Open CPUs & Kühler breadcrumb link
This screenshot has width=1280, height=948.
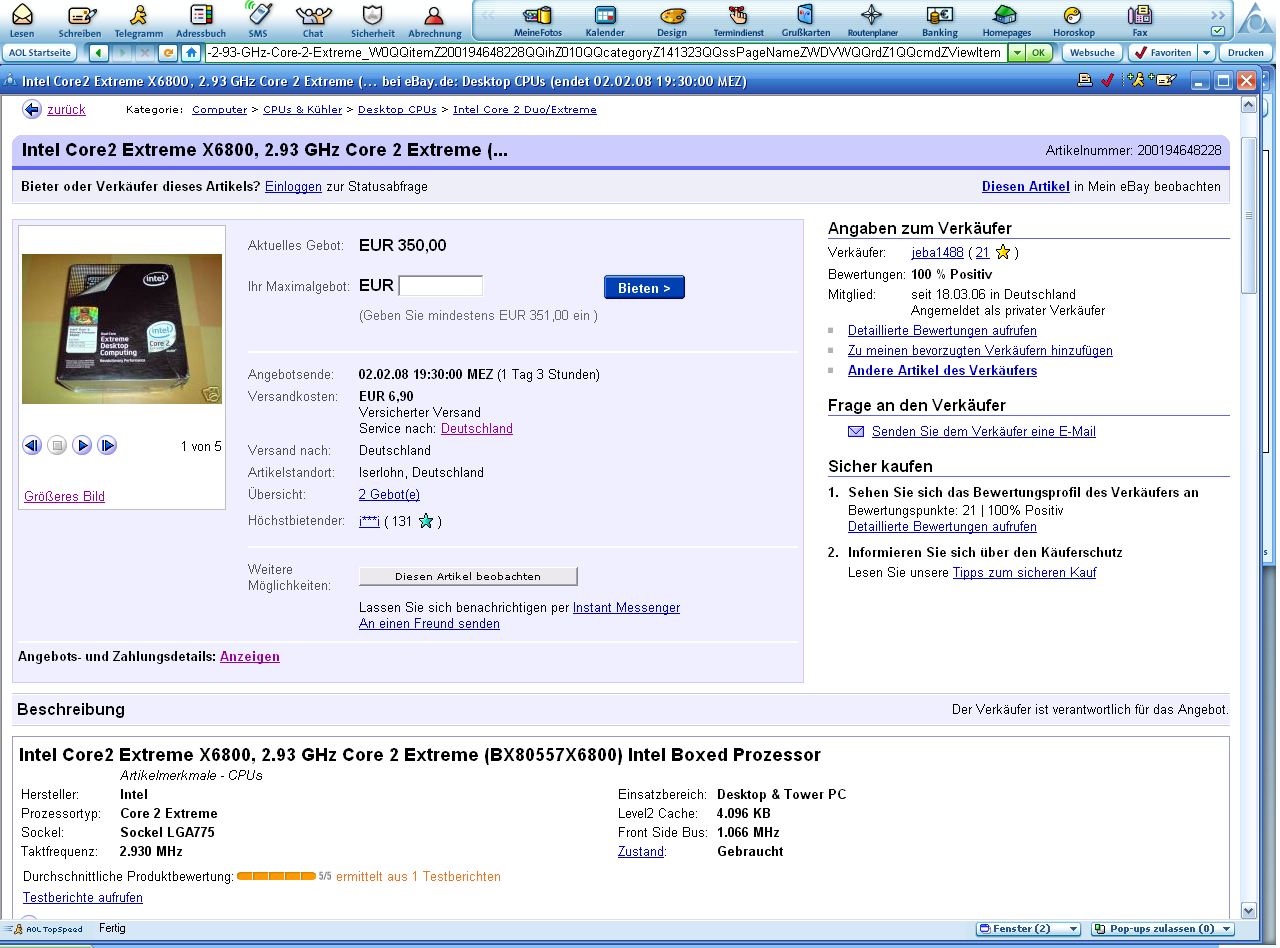pyautogui.click(x=302, y=110)
